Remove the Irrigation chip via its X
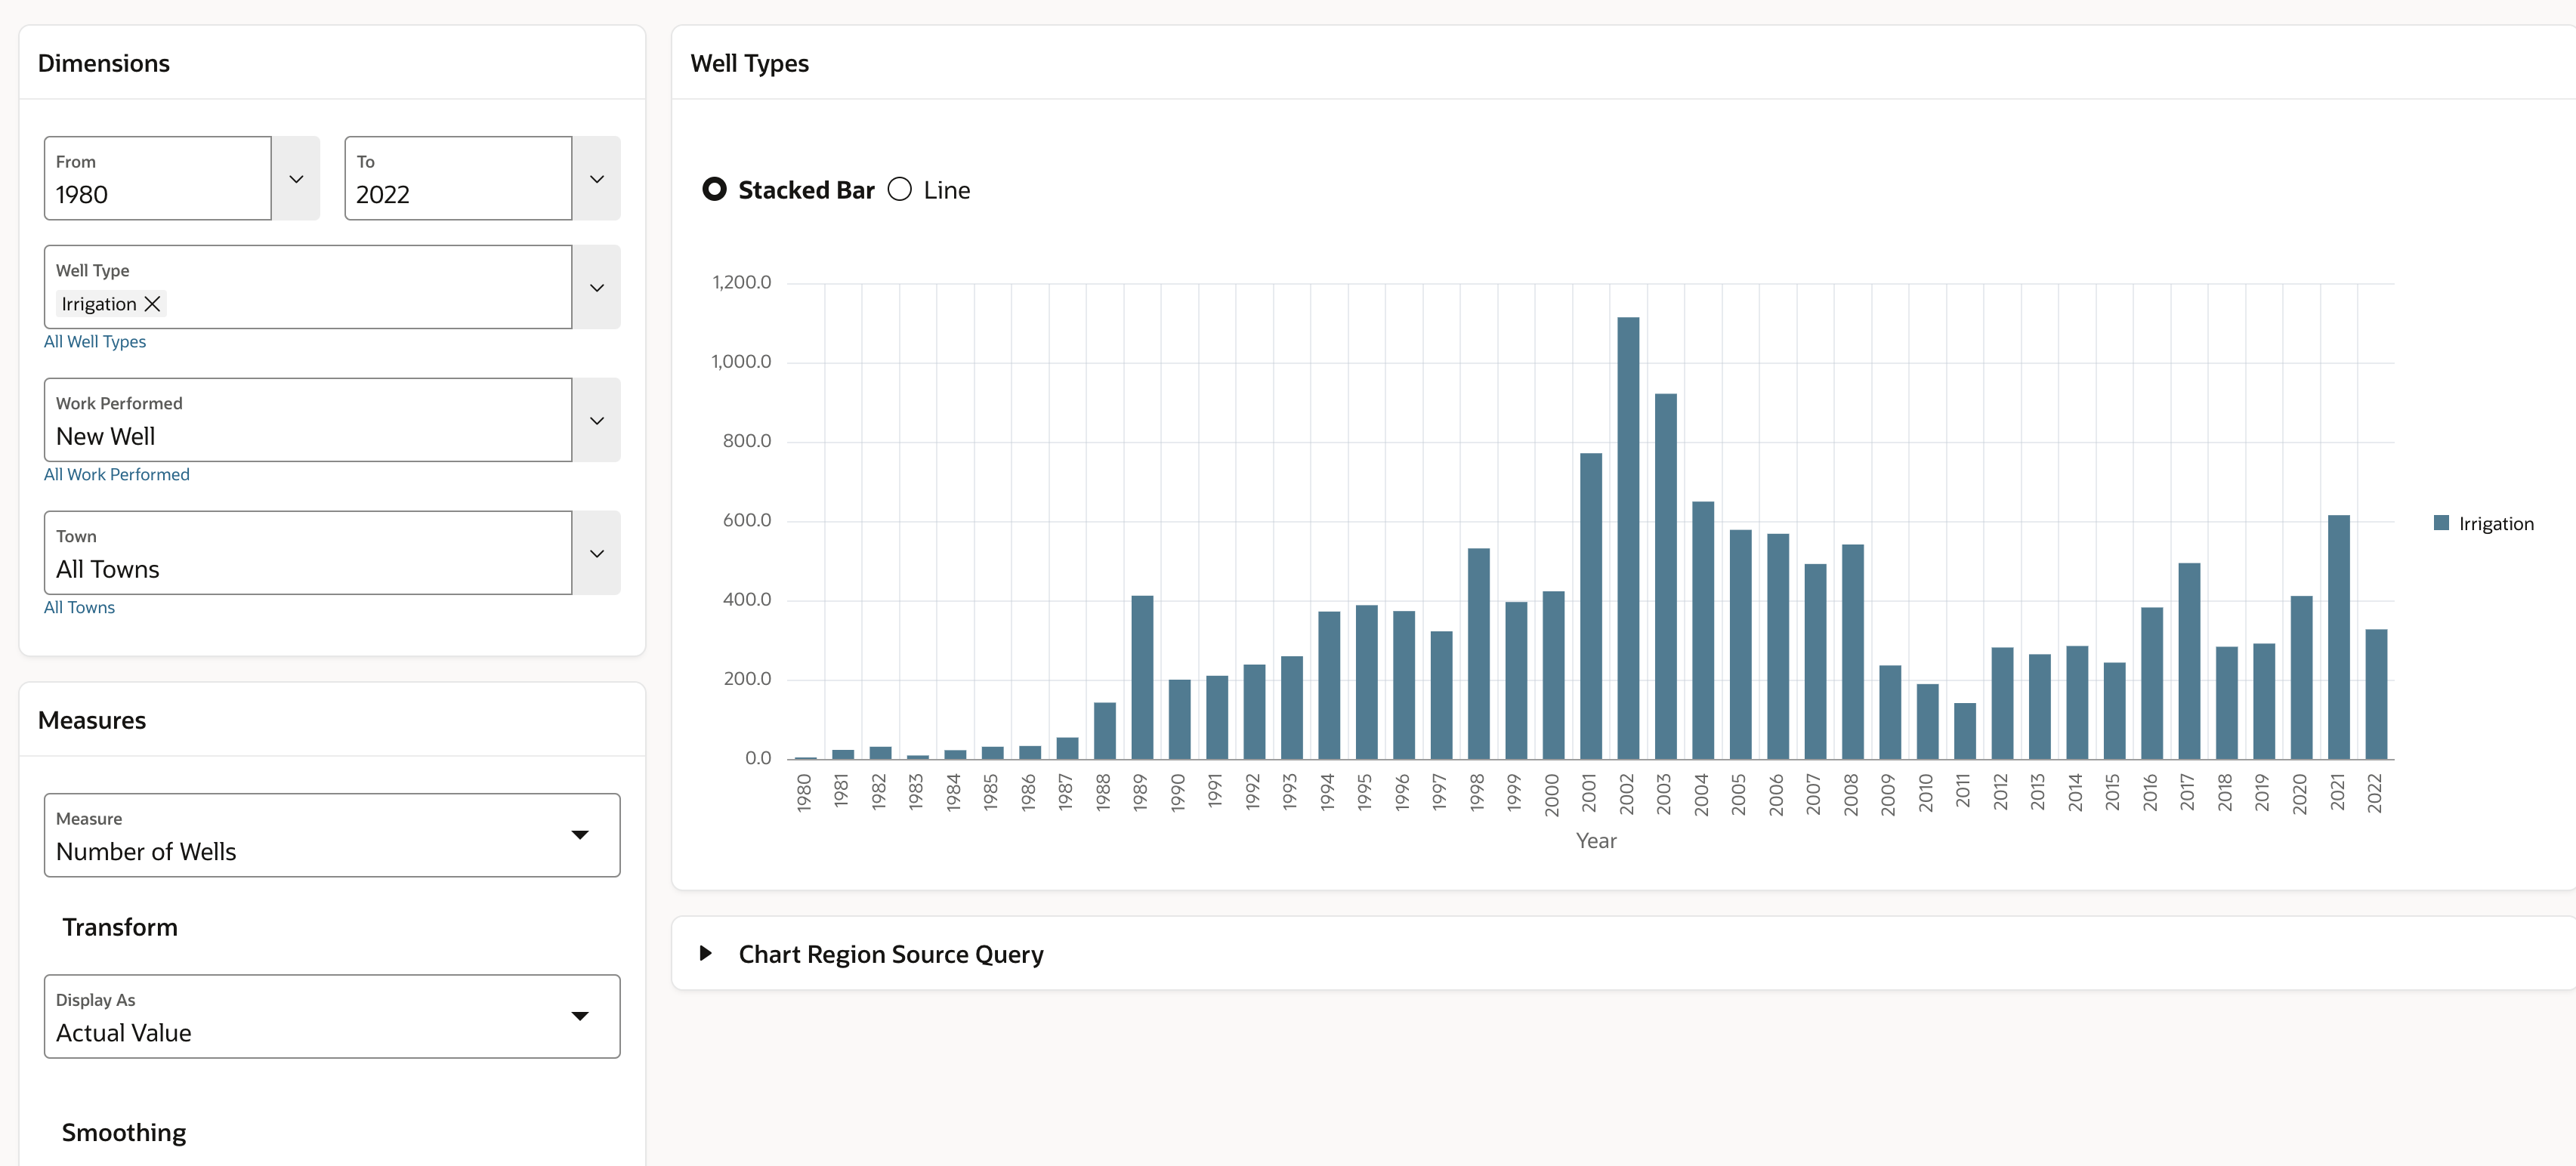Screen dimensions: 2576x1166 coord(152,304)
